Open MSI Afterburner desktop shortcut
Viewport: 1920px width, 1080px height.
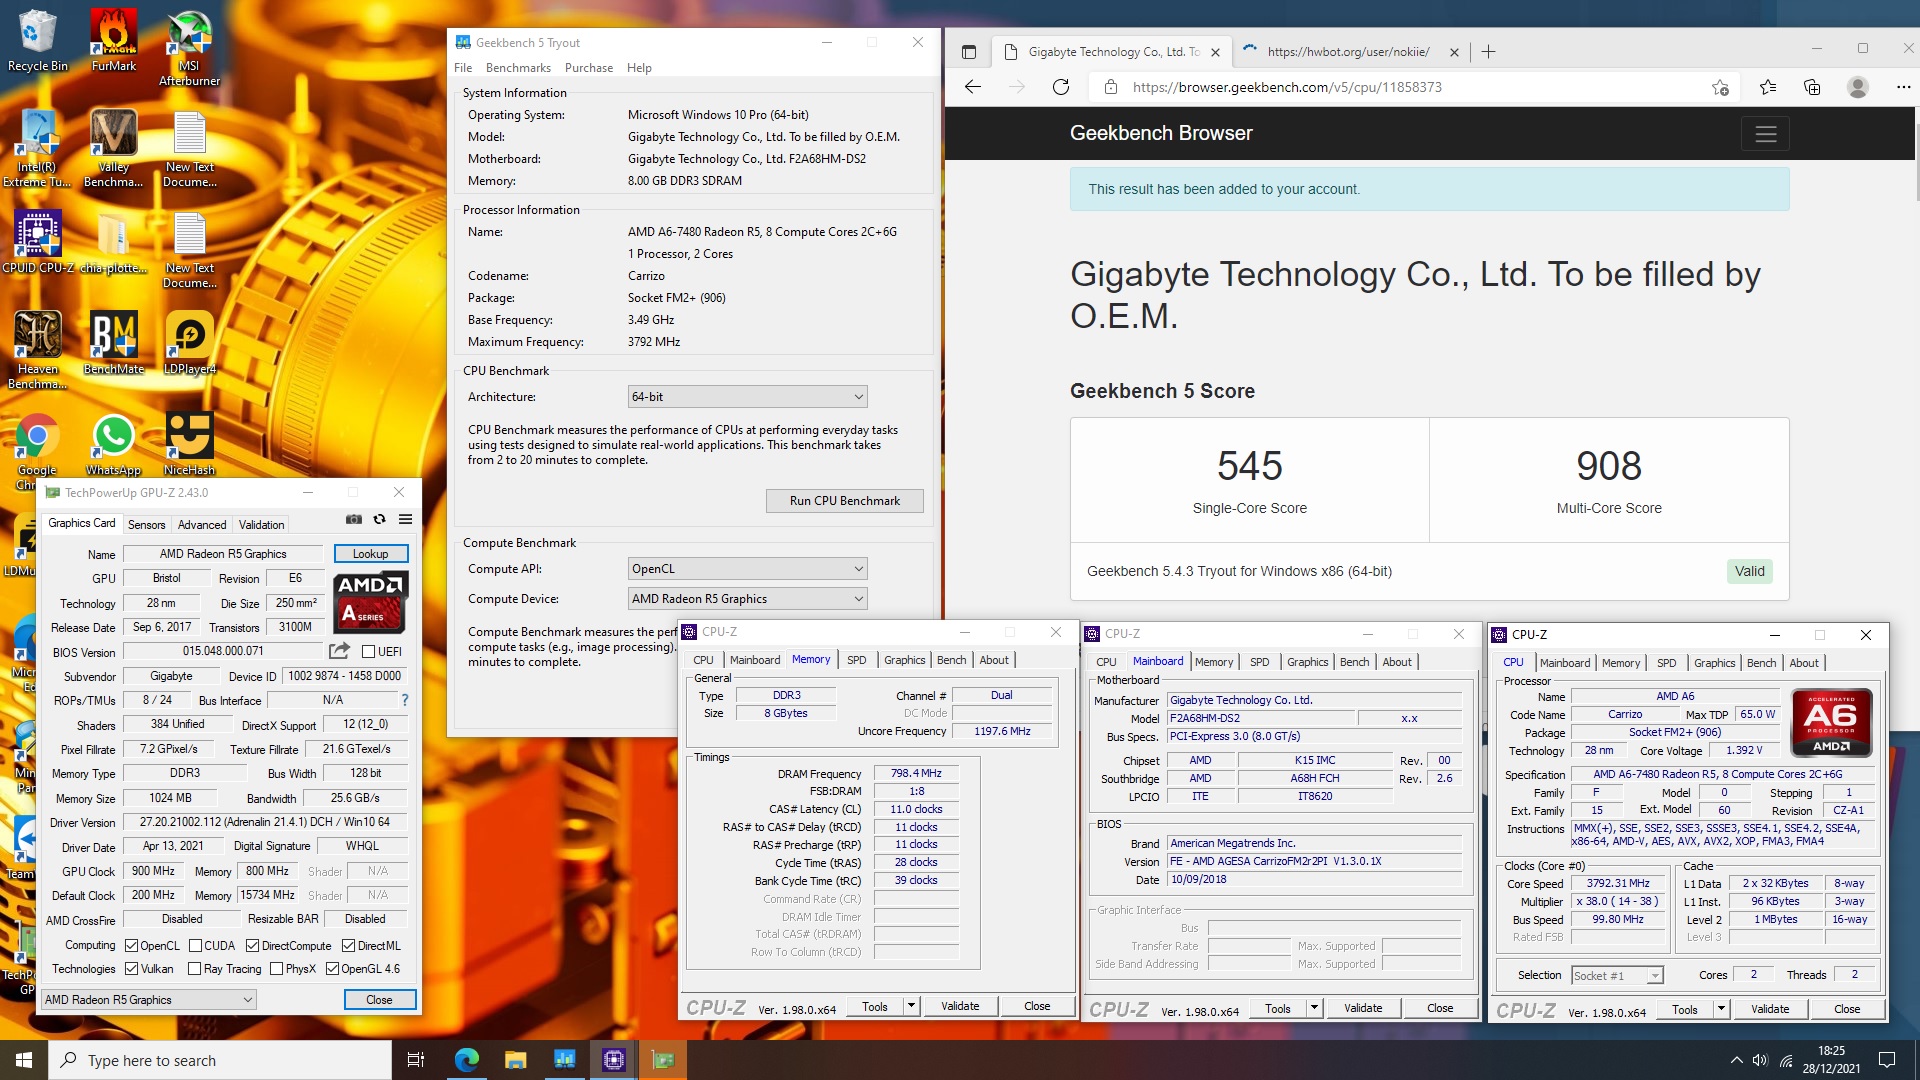(189, 47)
